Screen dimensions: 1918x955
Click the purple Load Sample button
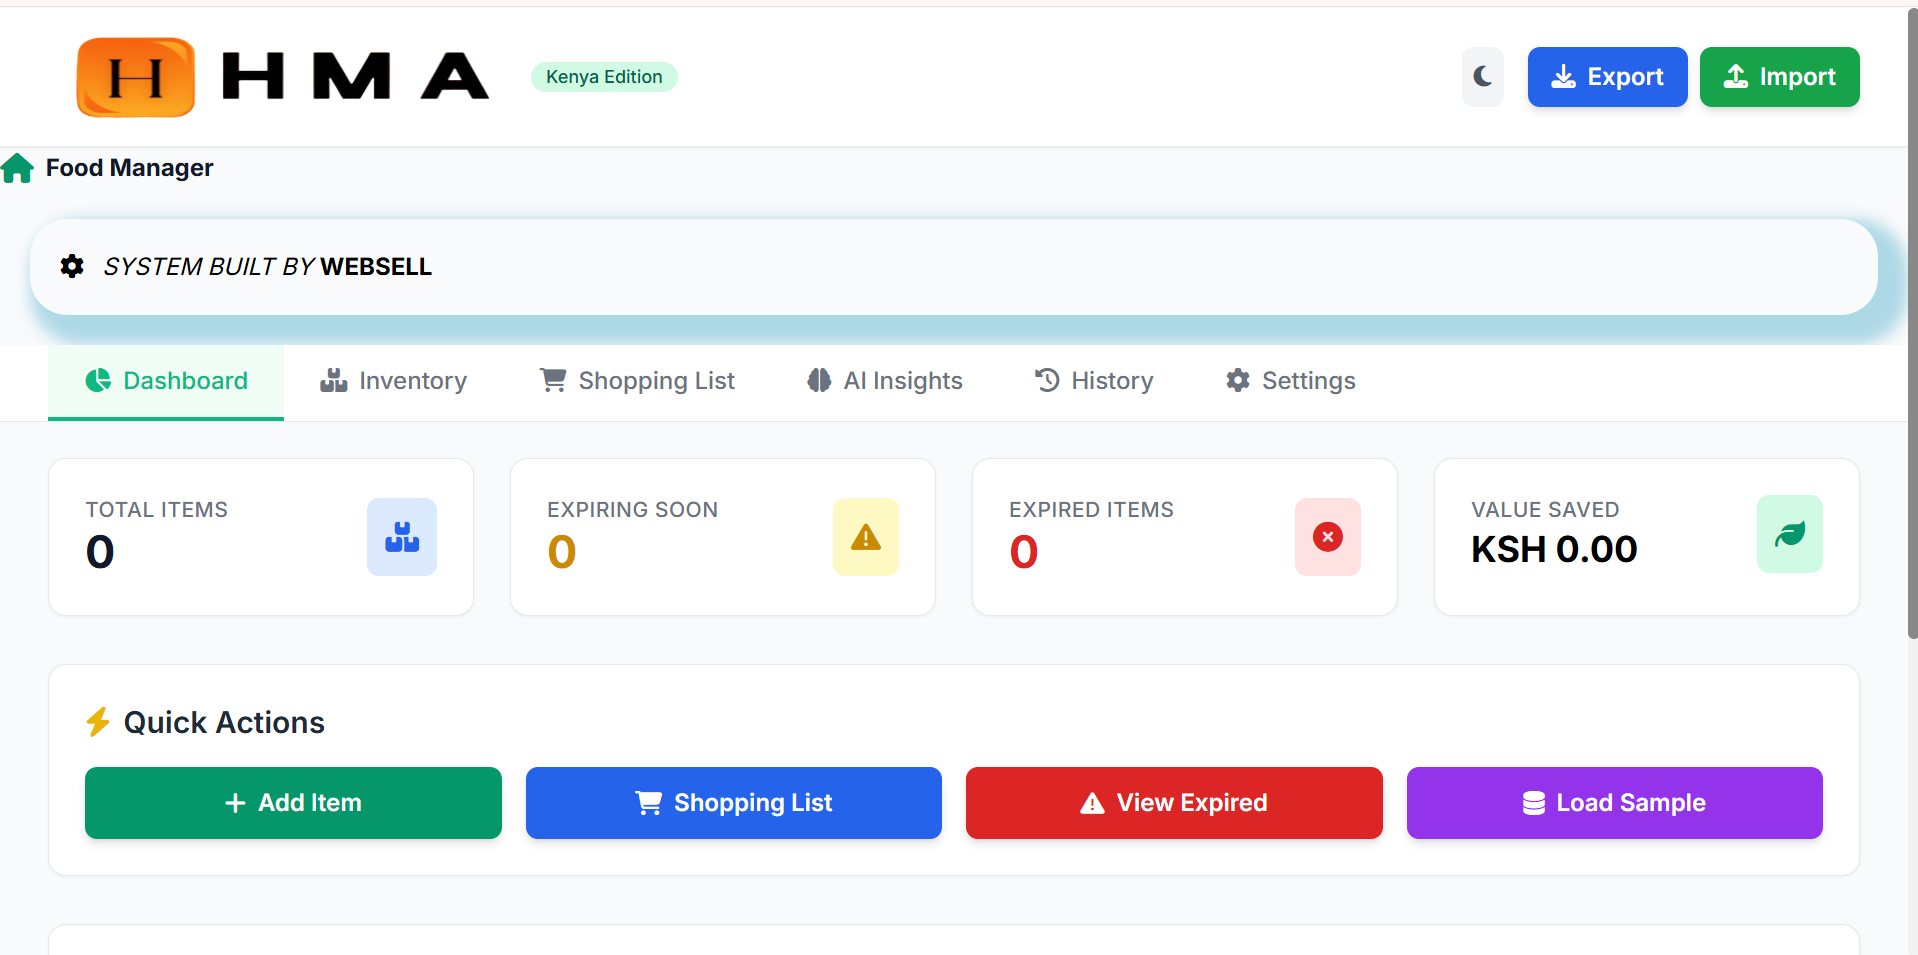(1615, 803)
